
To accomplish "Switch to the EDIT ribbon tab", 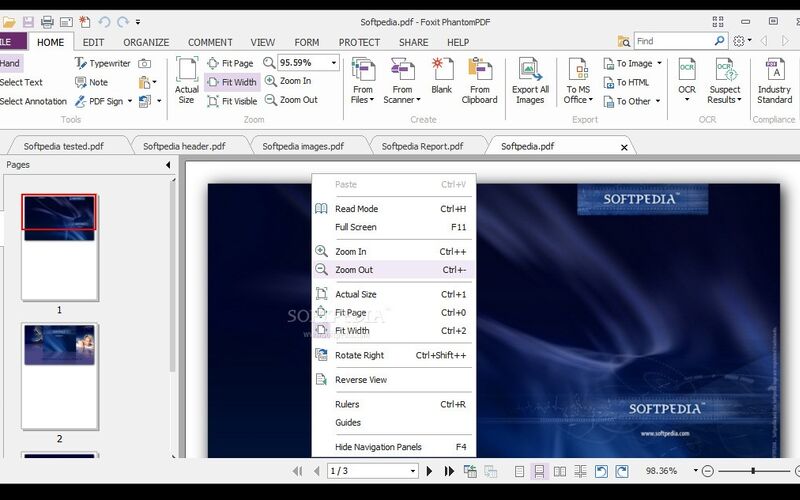I will point(93,42).
